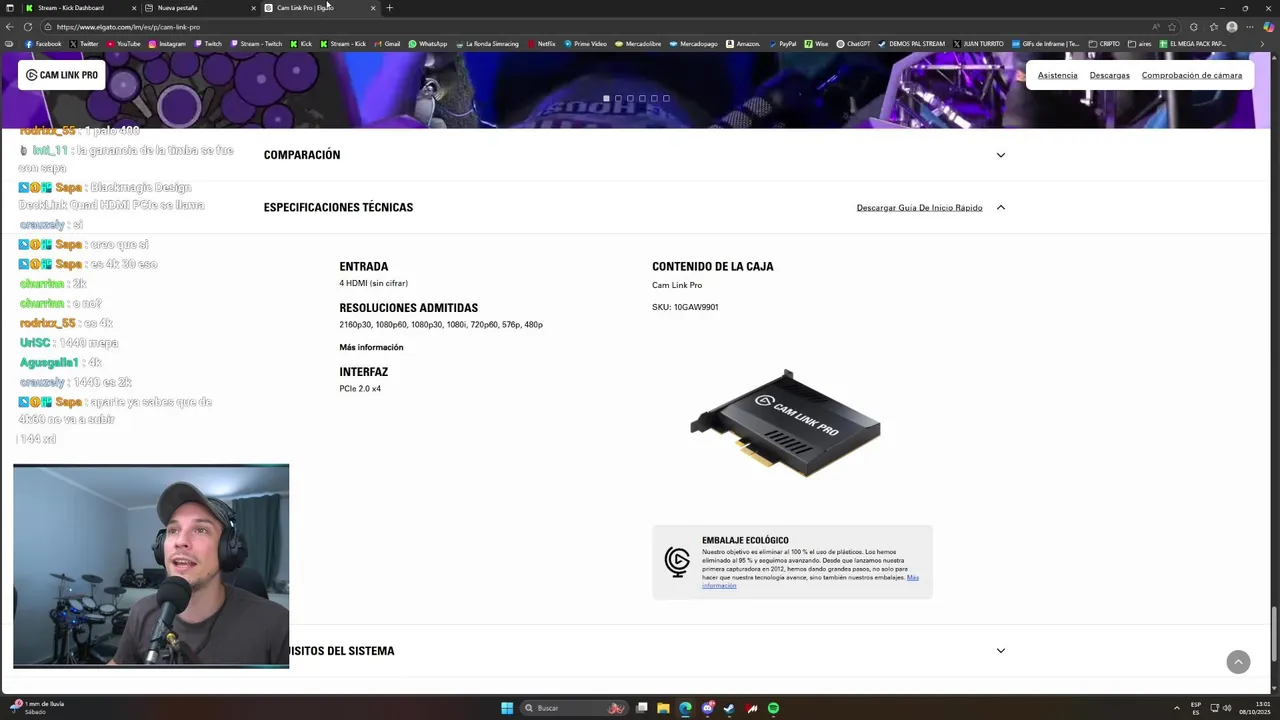Open the Prime Video bookmark
1280x720 pixels.
585,44
